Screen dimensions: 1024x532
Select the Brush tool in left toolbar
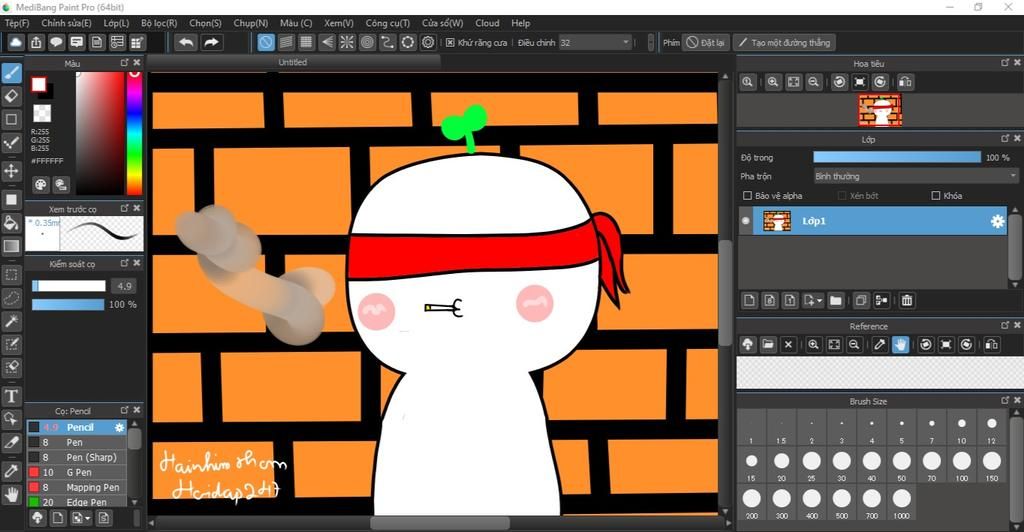(12, 74)
